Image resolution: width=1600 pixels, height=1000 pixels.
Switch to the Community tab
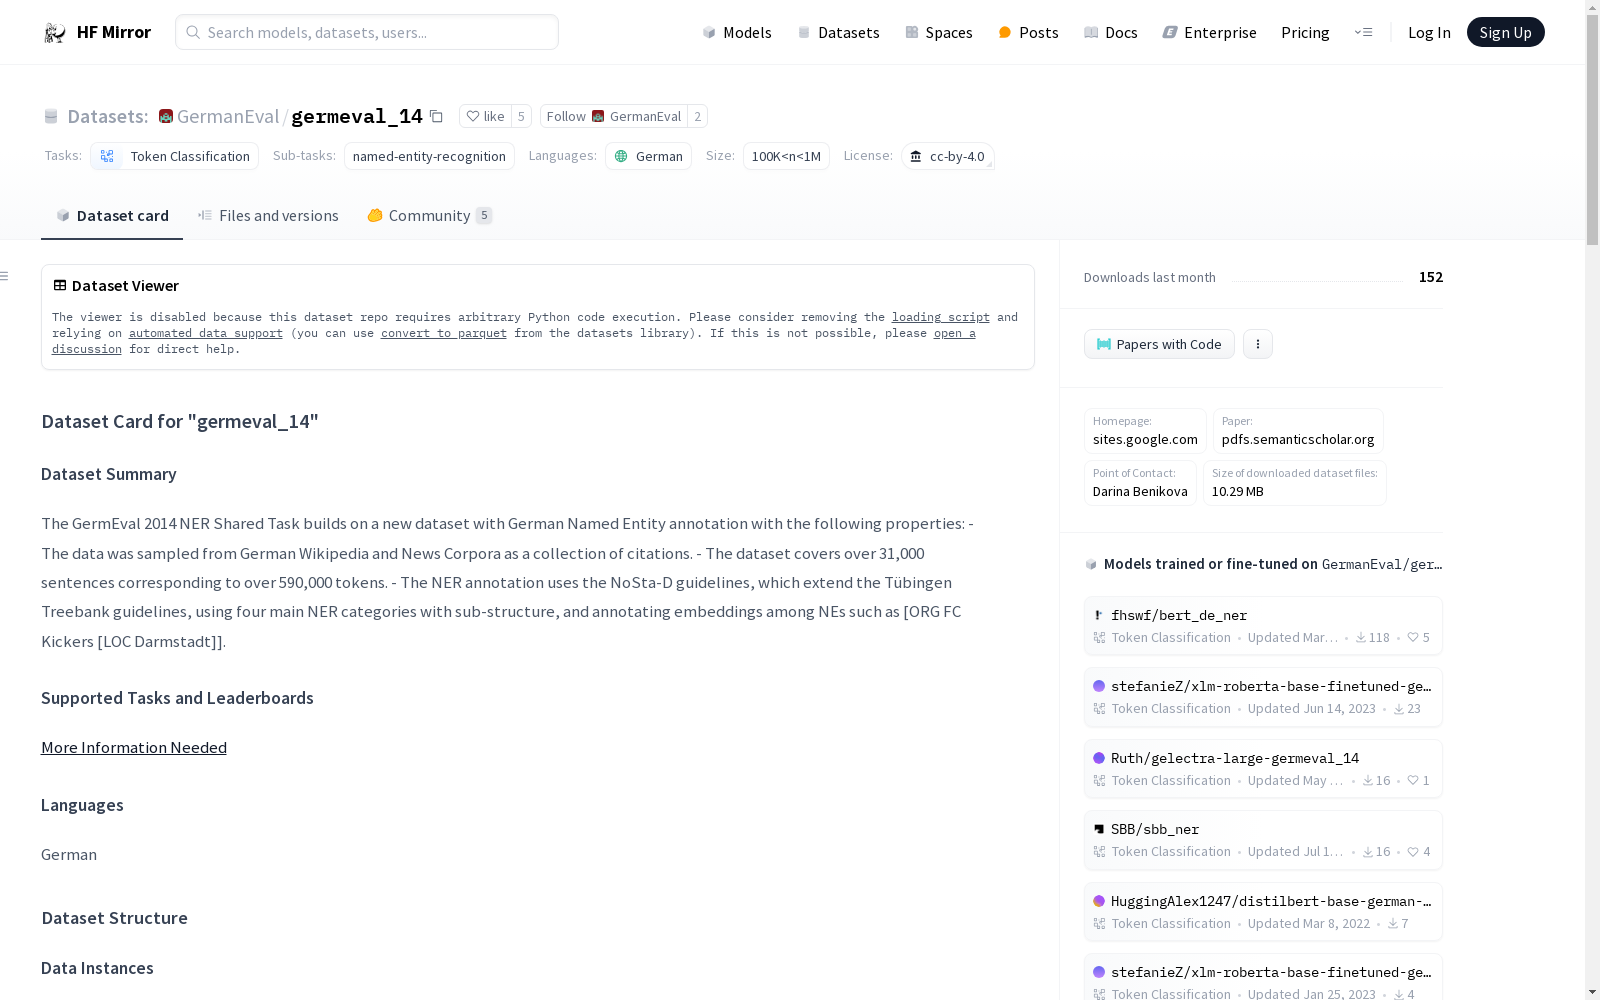430,216
